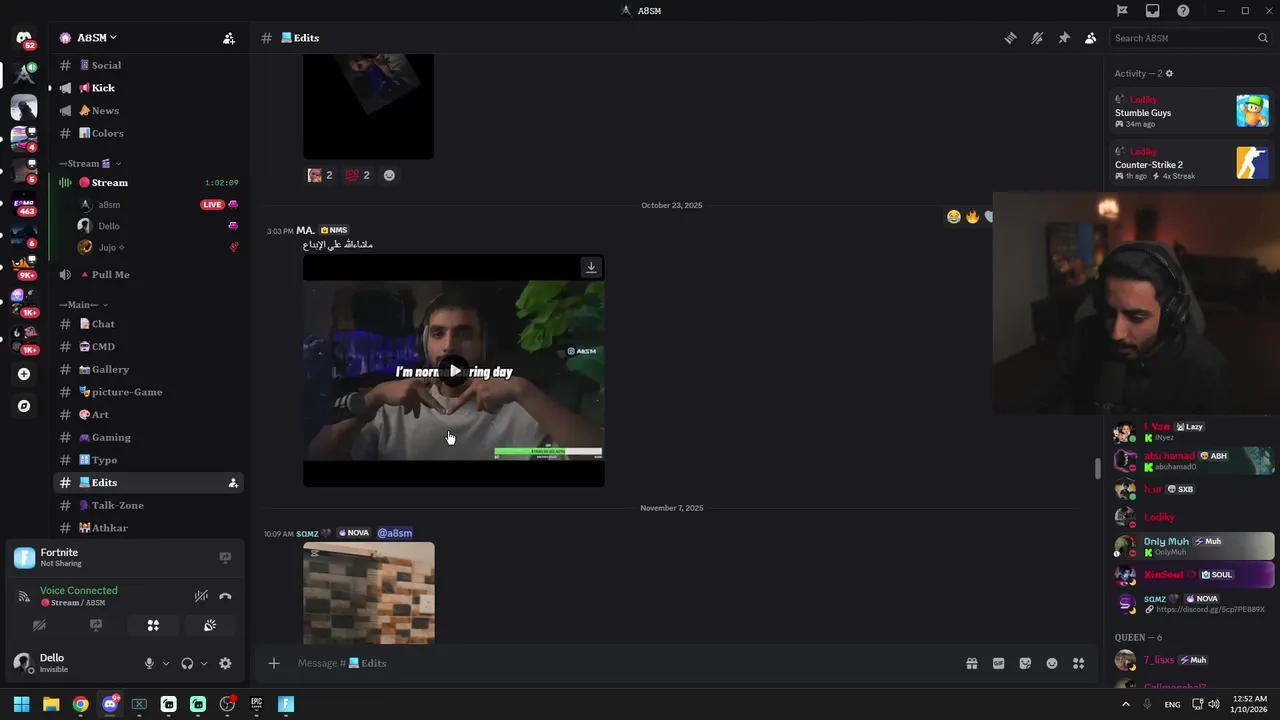
Task: Collapse the Main category
Action: point(83,304)
